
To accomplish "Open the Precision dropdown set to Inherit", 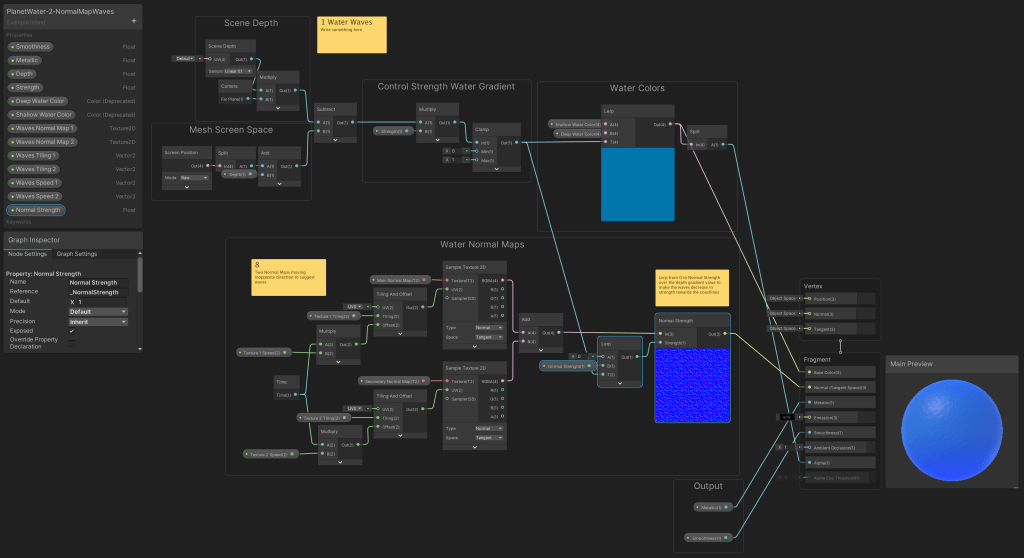I will pos(98,321).
